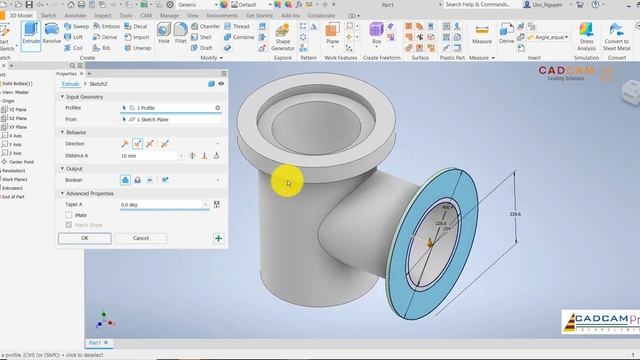Open the Annotate ribbon tab
The width and height of the screenshot is (640, 360).
point(75,16)
